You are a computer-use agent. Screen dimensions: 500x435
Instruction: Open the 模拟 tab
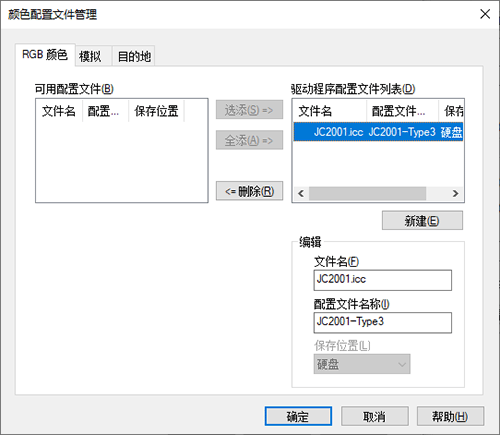coord(93,56)
